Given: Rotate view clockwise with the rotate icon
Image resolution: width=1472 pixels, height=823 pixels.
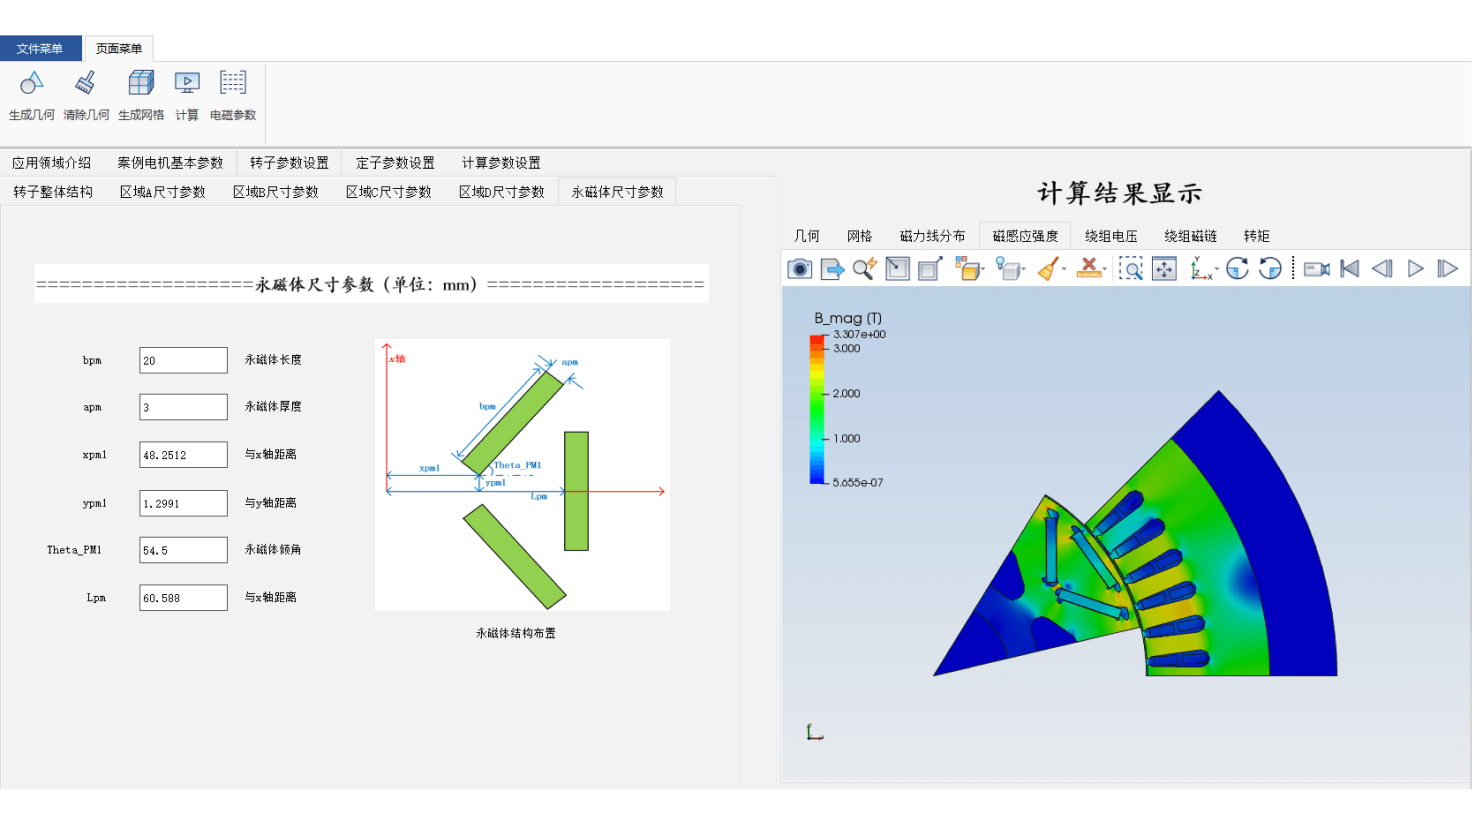Looking at the screenshot, I should (x=1237, y=269).
